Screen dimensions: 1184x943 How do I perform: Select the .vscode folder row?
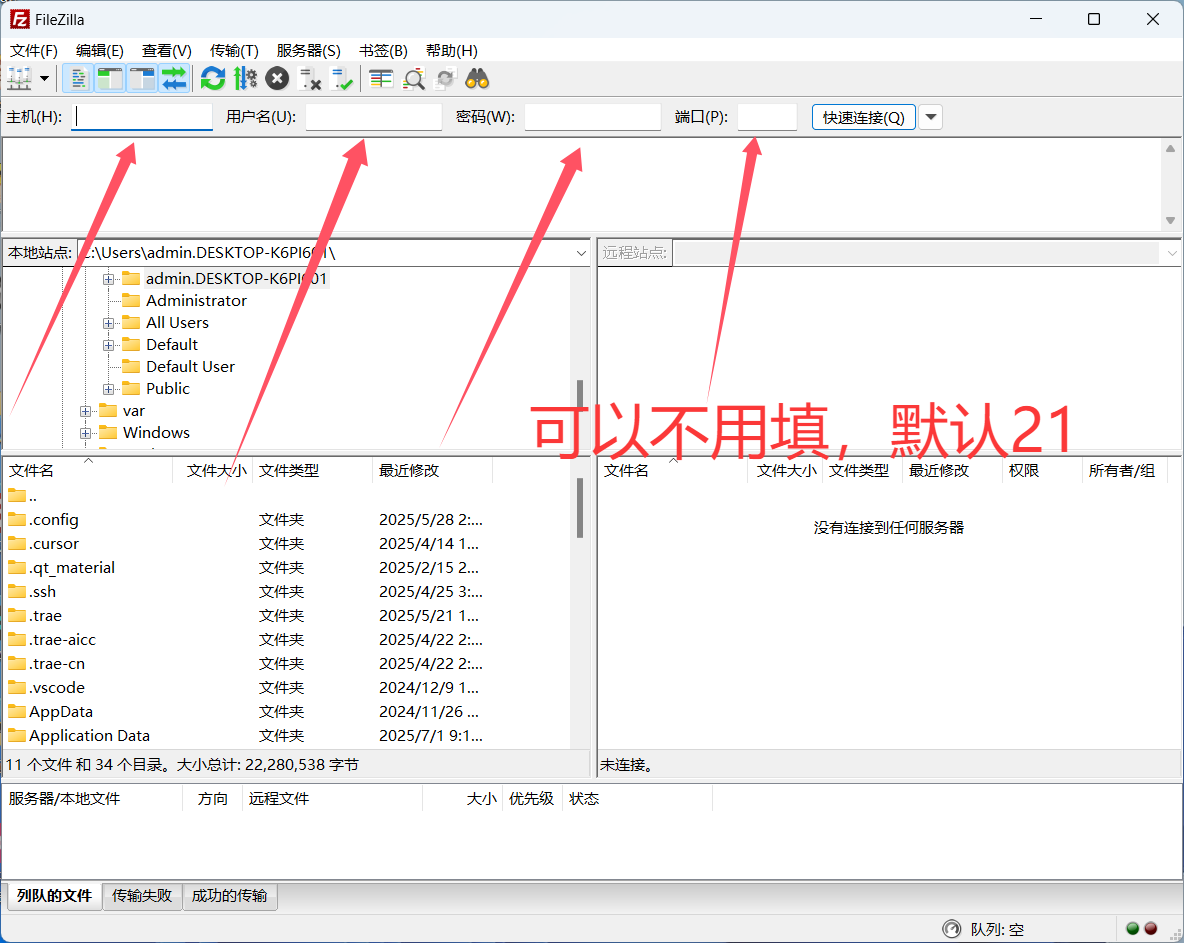point(287,688)
